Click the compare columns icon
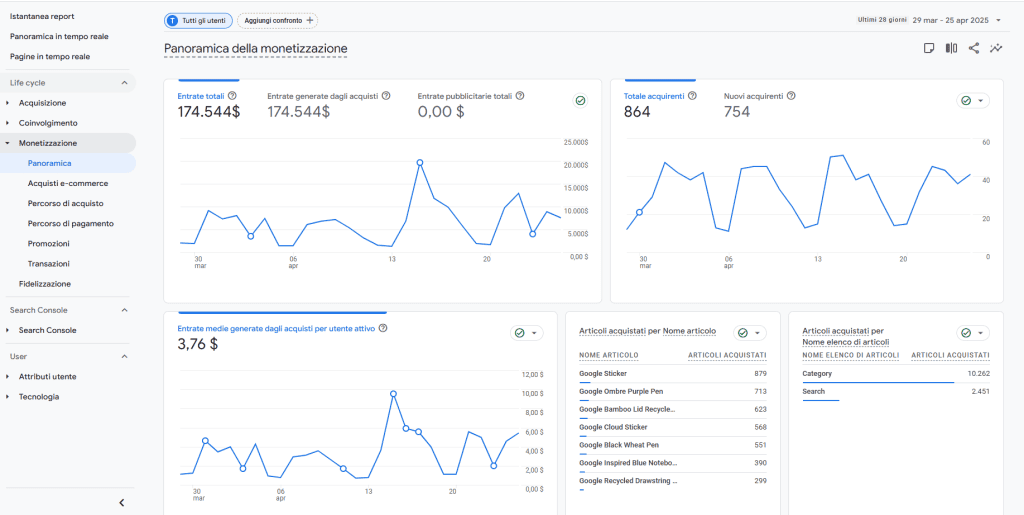Image resolution: width=1024 pixels, height=515 pixels. (951, 48)
